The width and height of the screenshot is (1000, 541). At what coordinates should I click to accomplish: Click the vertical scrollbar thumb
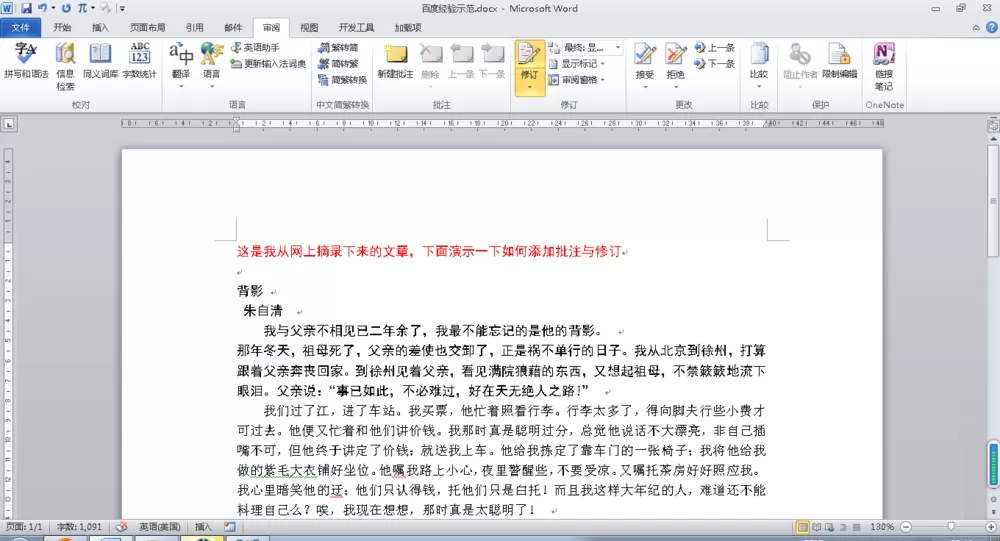click(x=993, y=202)
